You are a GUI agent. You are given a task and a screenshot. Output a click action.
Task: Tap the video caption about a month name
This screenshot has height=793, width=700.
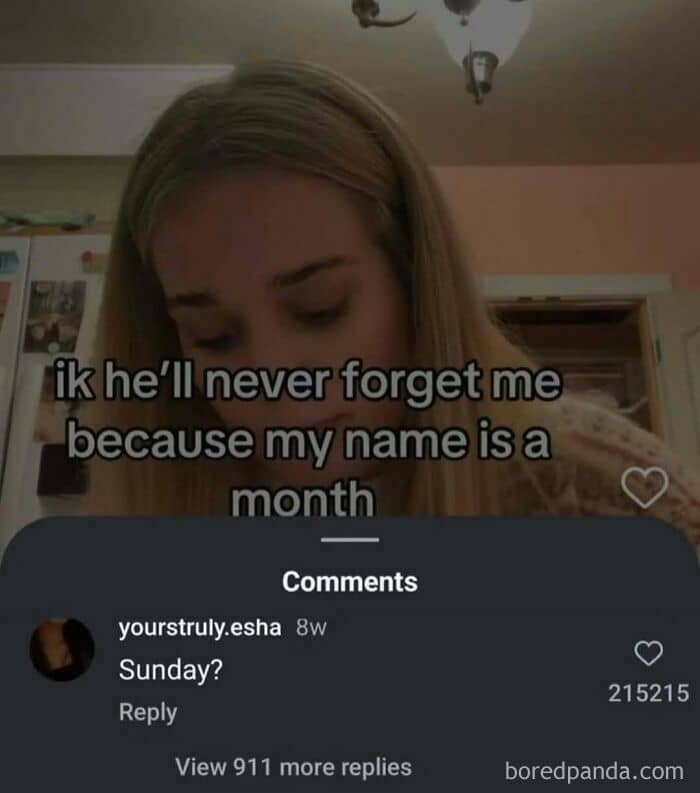coord(309,439)
